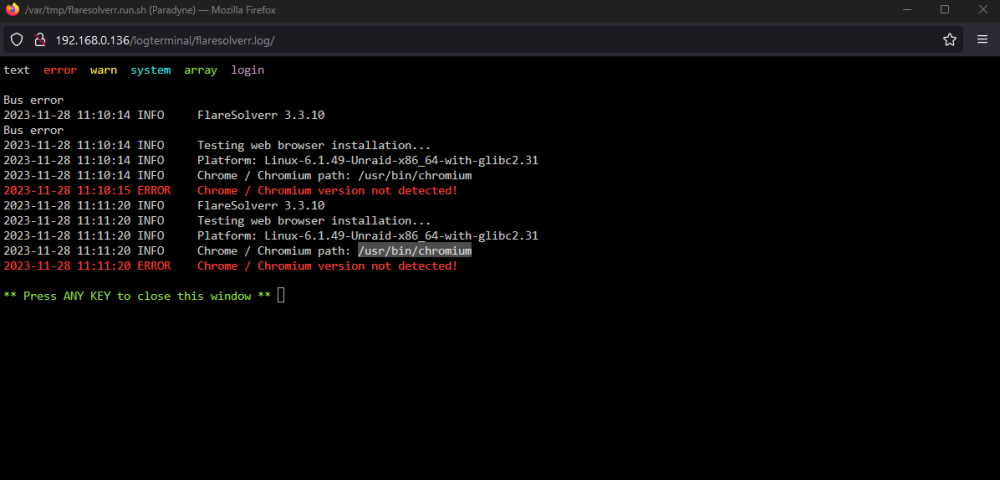
Task: Toggle the 'array' log filter
Action: [201, 70]
